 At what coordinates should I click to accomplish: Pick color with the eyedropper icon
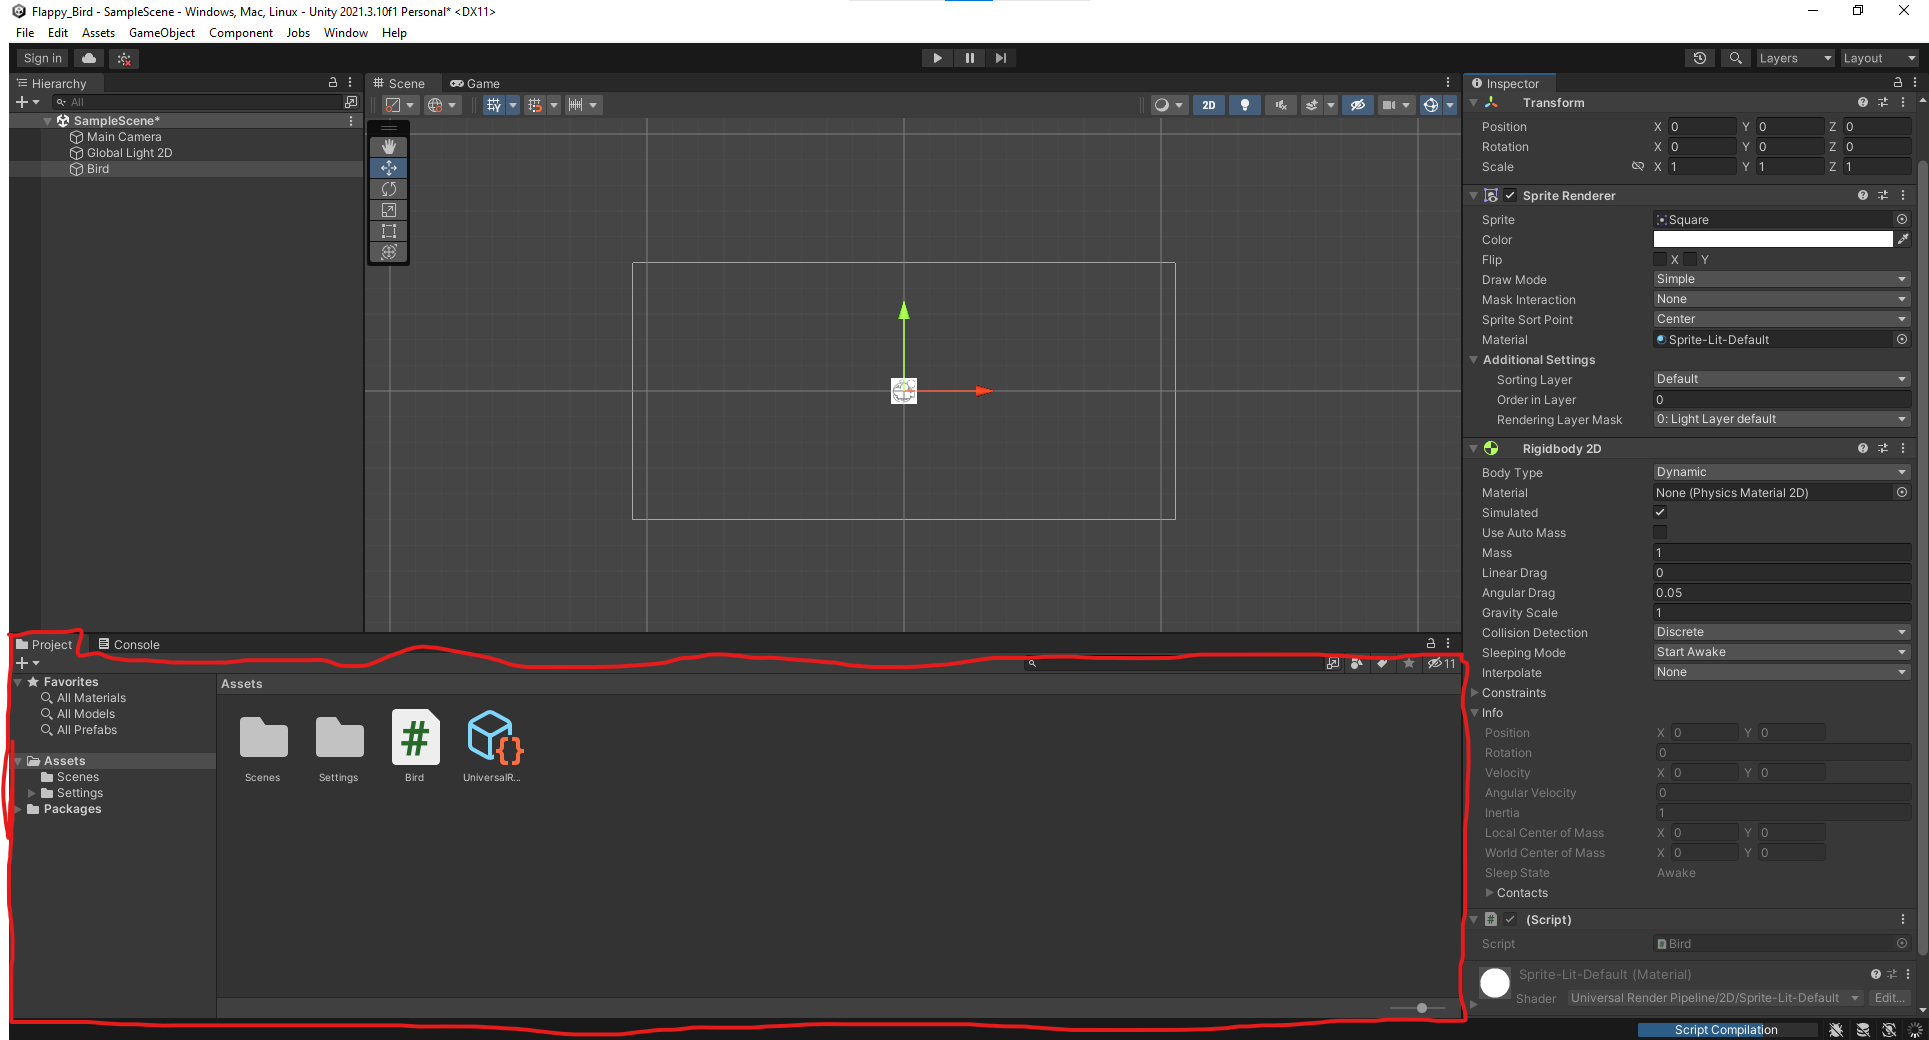pos(1903,239)
